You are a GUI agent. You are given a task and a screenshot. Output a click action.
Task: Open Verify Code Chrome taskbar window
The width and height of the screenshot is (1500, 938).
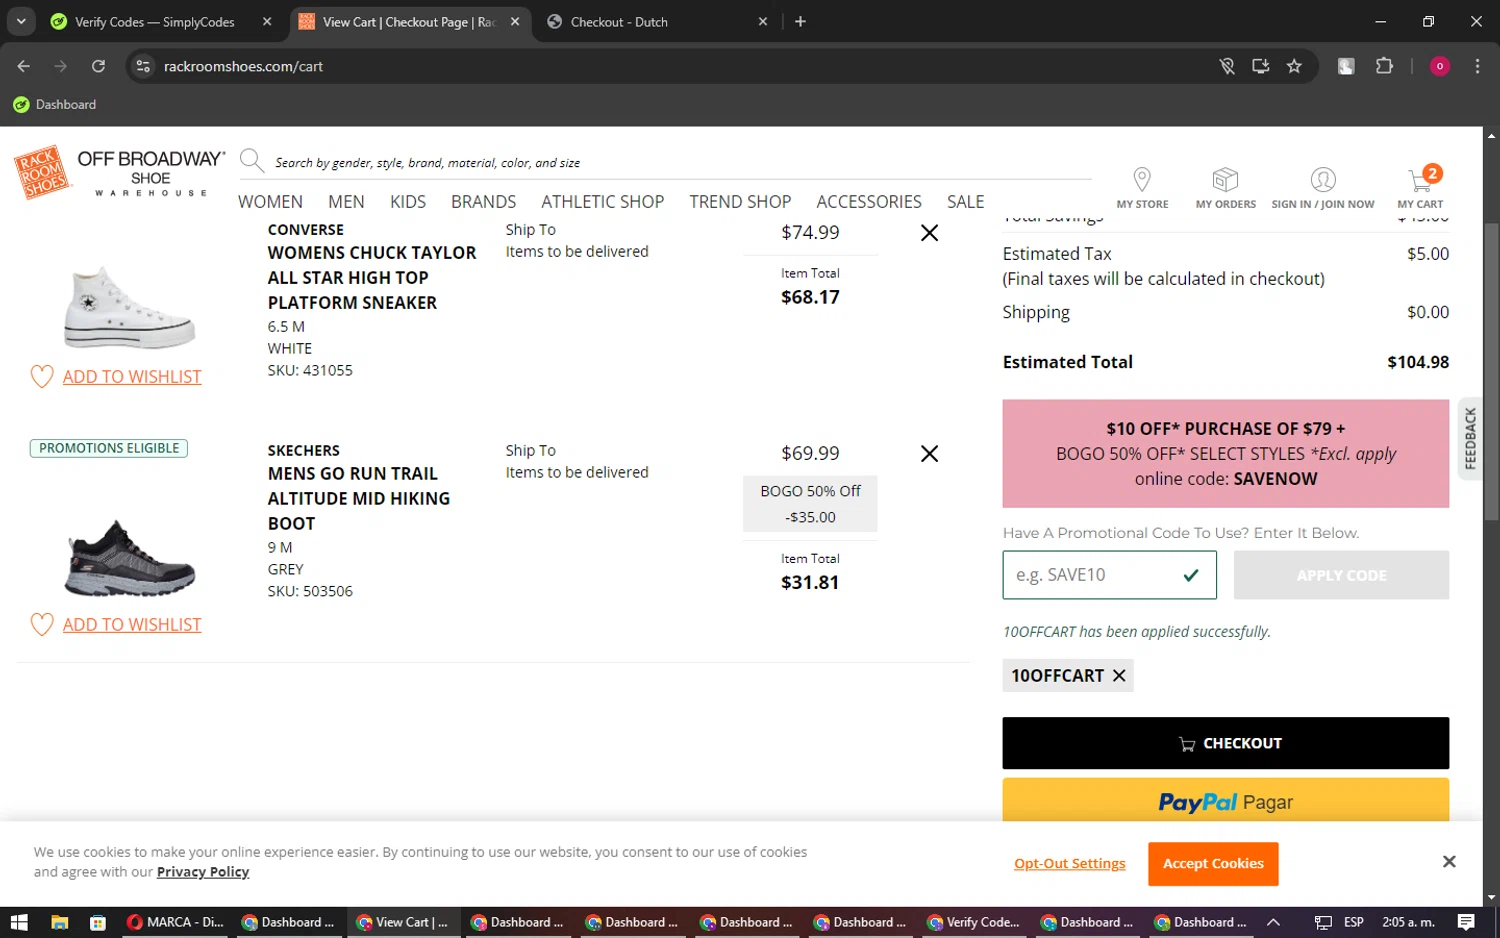(974, 922)
